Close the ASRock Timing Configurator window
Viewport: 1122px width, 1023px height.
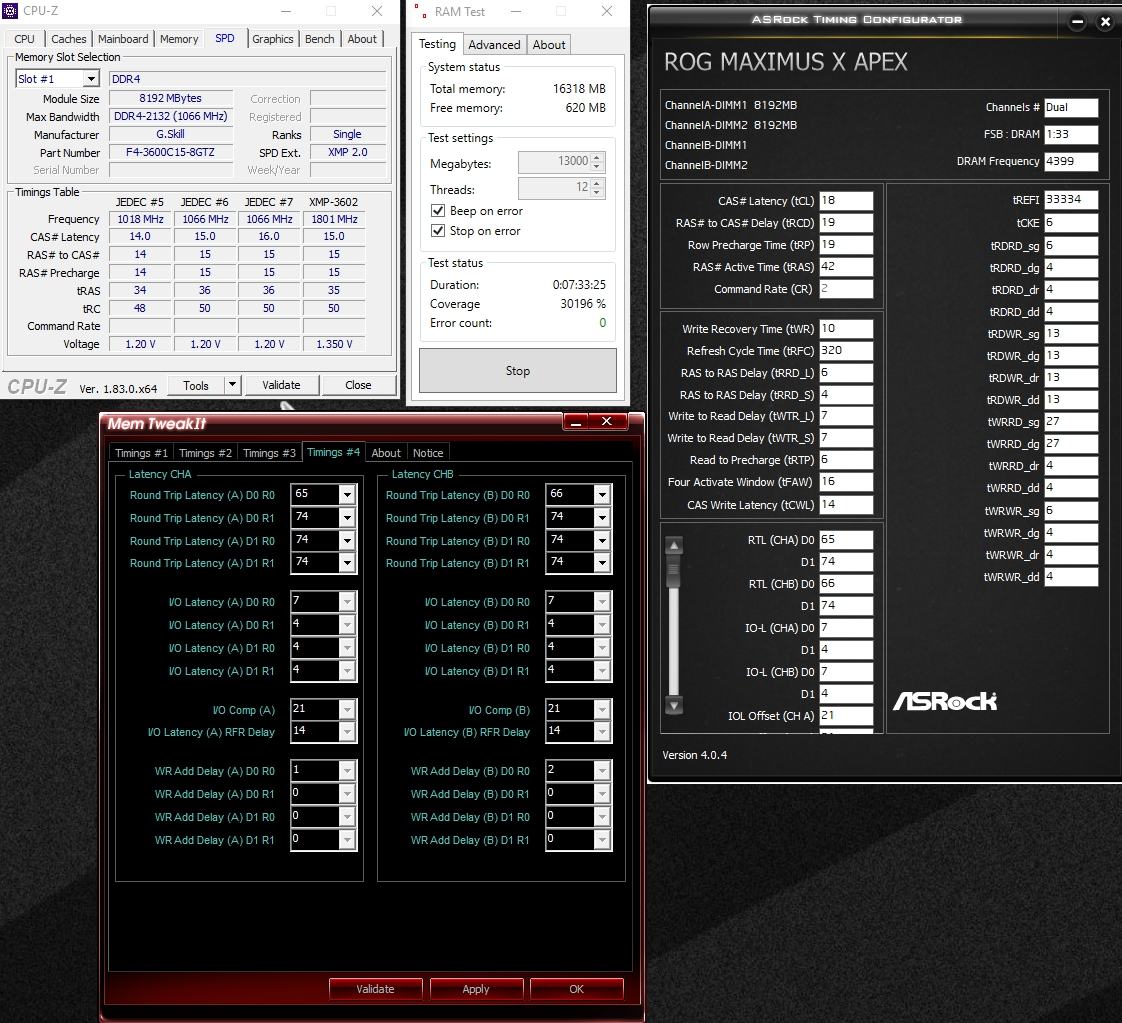click(1105, 21)
